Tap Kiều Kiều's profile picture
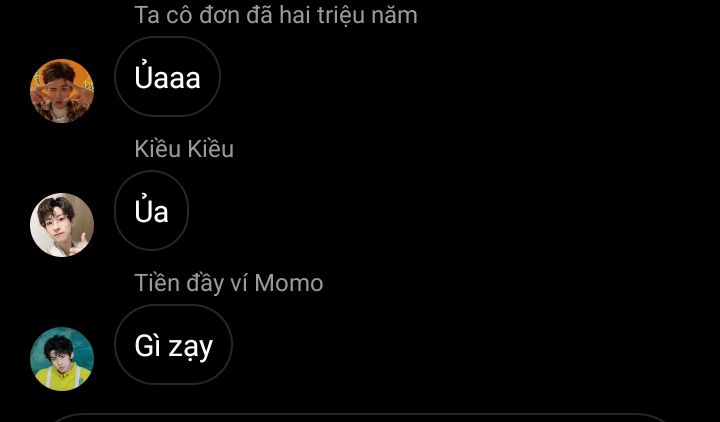 pyautogui.click(x=62, y=225)
